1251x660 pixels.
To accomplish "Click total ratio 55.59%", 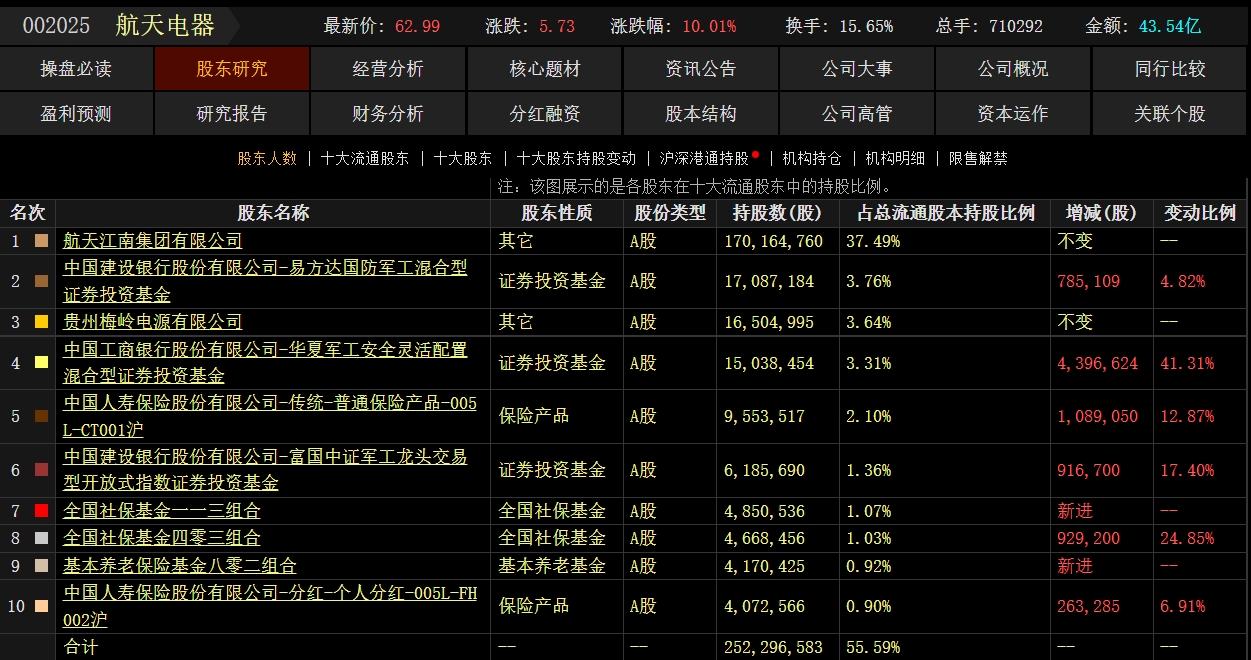I will (x=873, y=647).
